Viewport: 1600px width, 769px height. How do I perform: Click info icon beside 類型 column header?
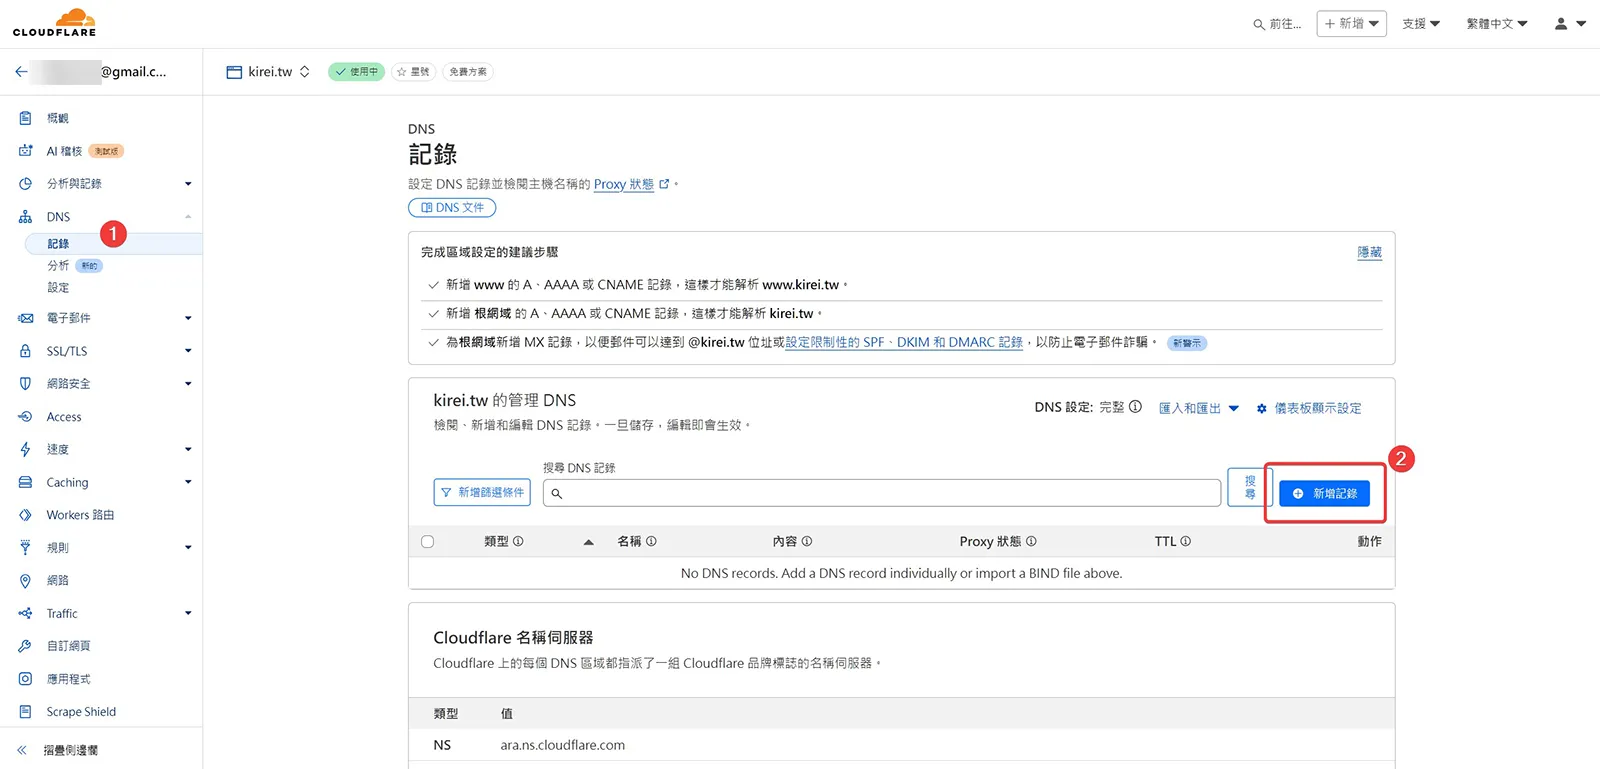[x=518, y=541]
